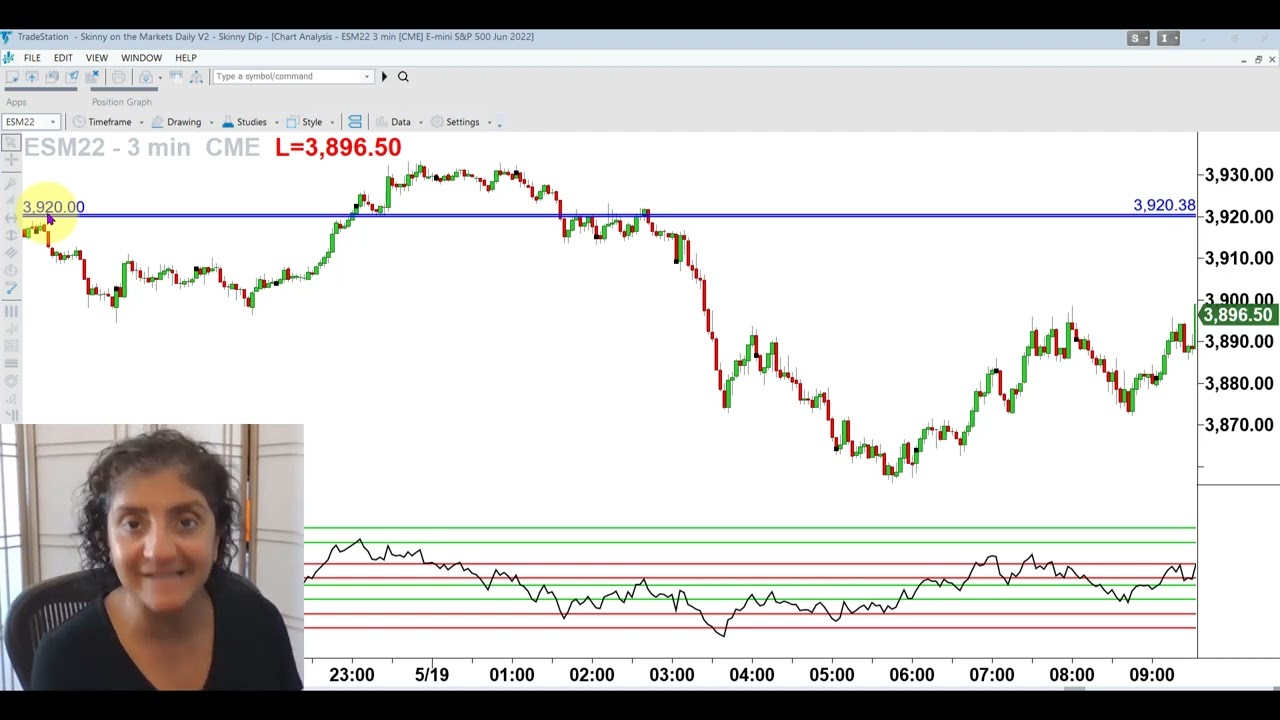Open the WINDOW menu
Image resolution: width=1280 pixels, height=720 pixels.
[x=141, y=58]
